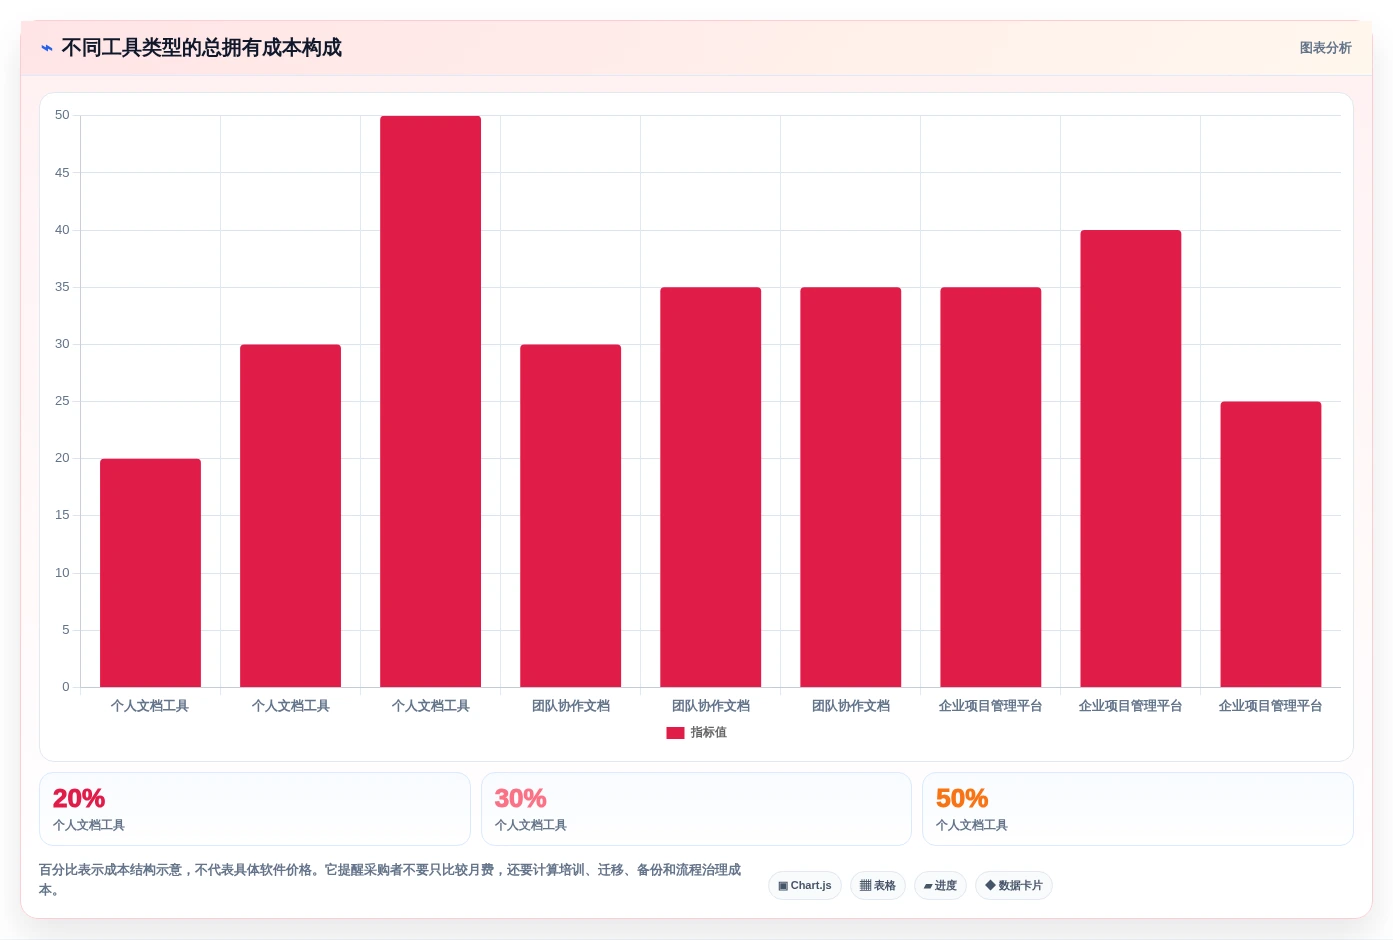Click the footnote starting 百分比表示成本结构示意
This screenshot has height=940, width=1393.
390,880
